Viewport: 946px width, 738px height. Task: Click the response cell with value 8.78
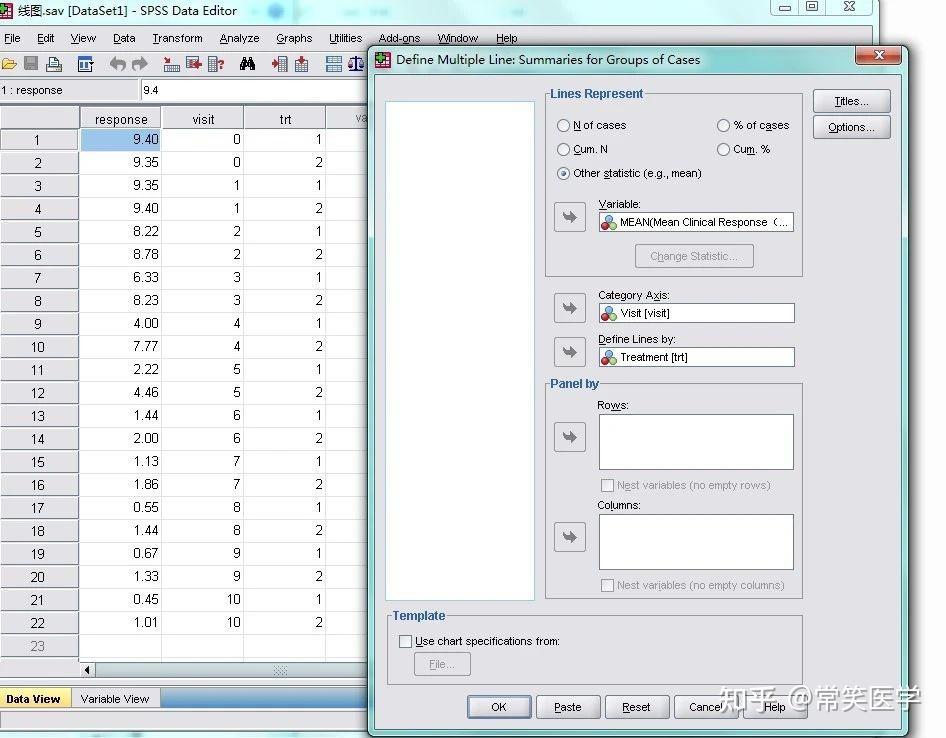(121, 254)
